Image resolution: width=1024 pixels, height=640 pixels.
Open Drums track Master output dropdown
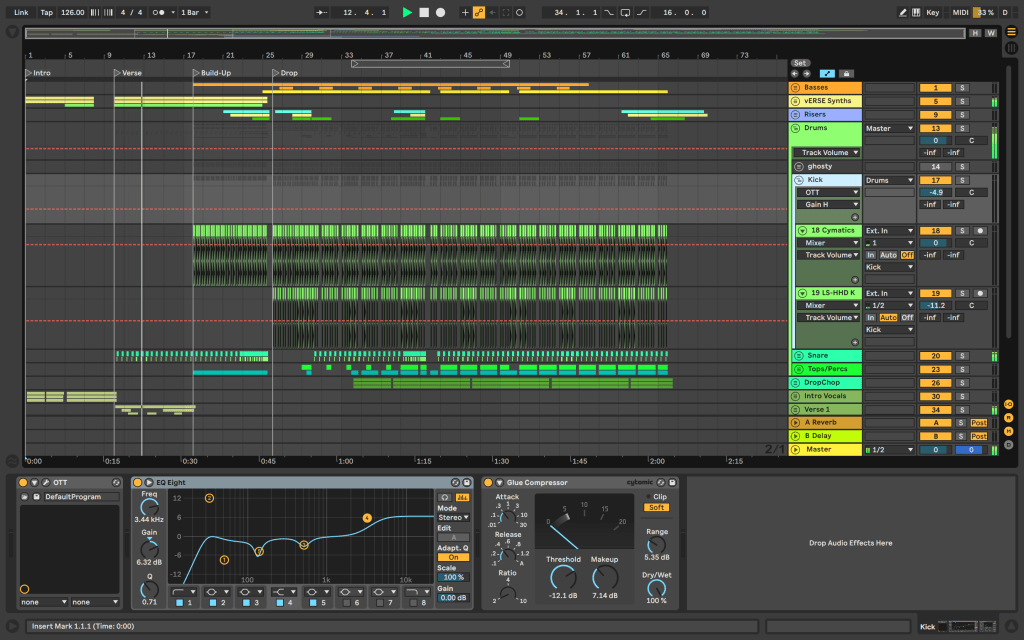pos(889,128)
